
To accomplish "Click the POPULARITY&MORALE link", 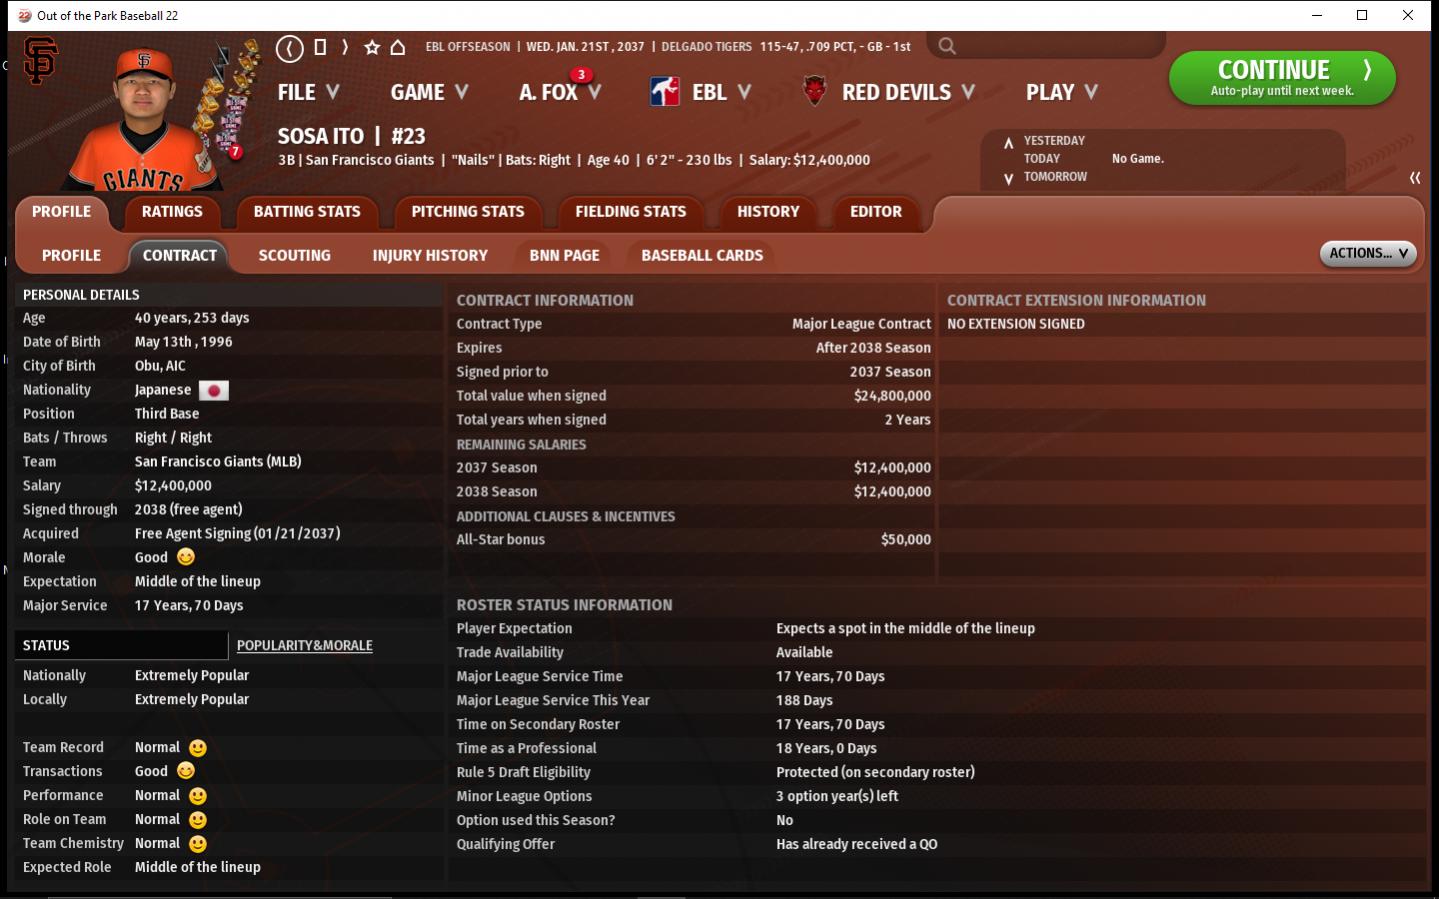I will (304, 646).
